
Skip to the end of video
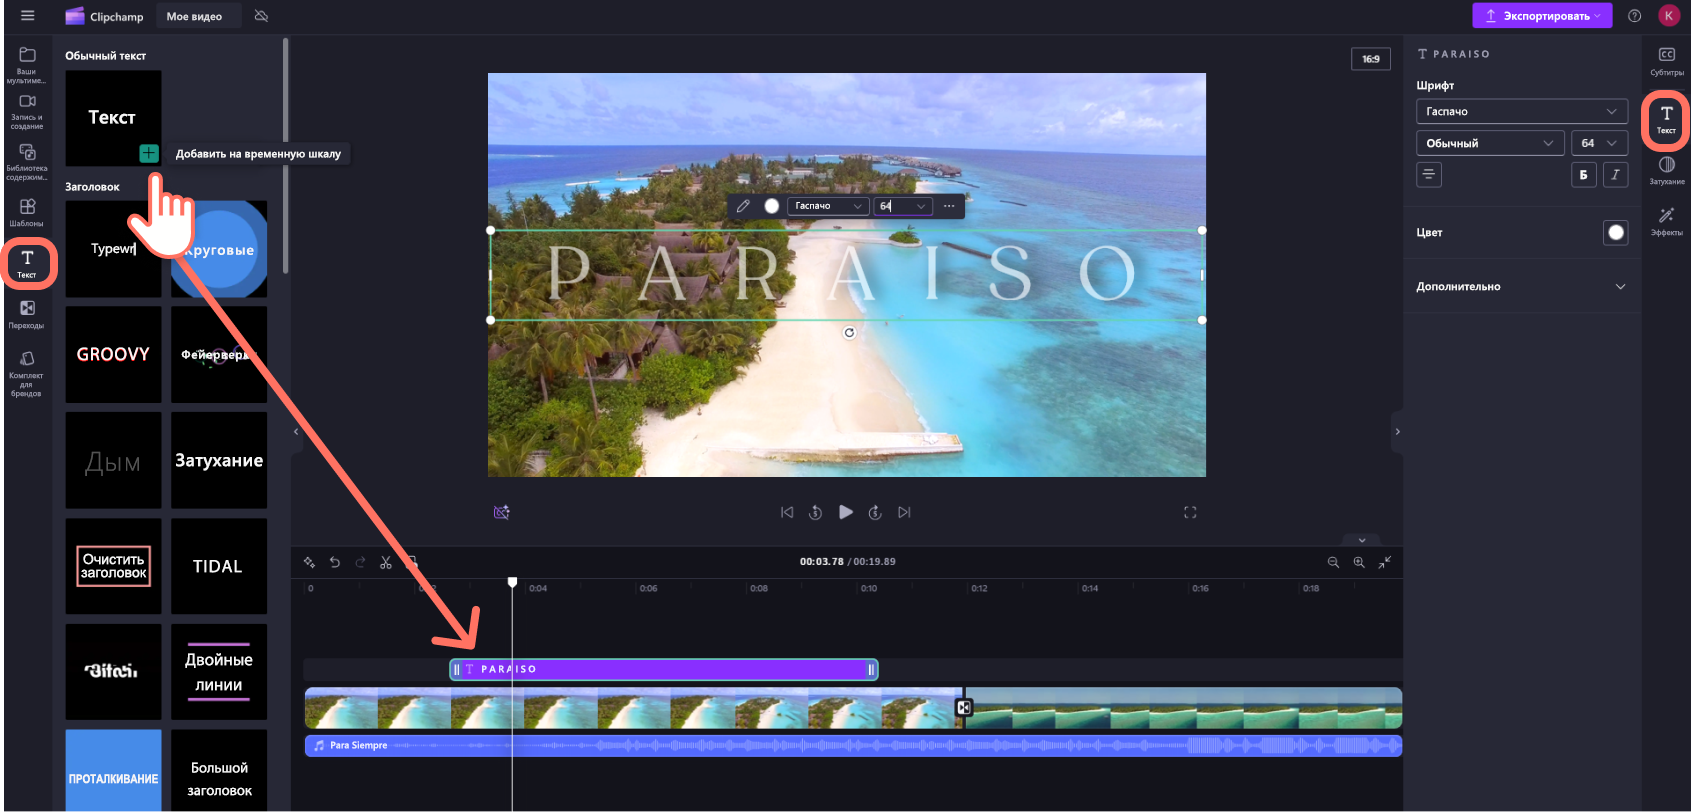tap(904, 512)
